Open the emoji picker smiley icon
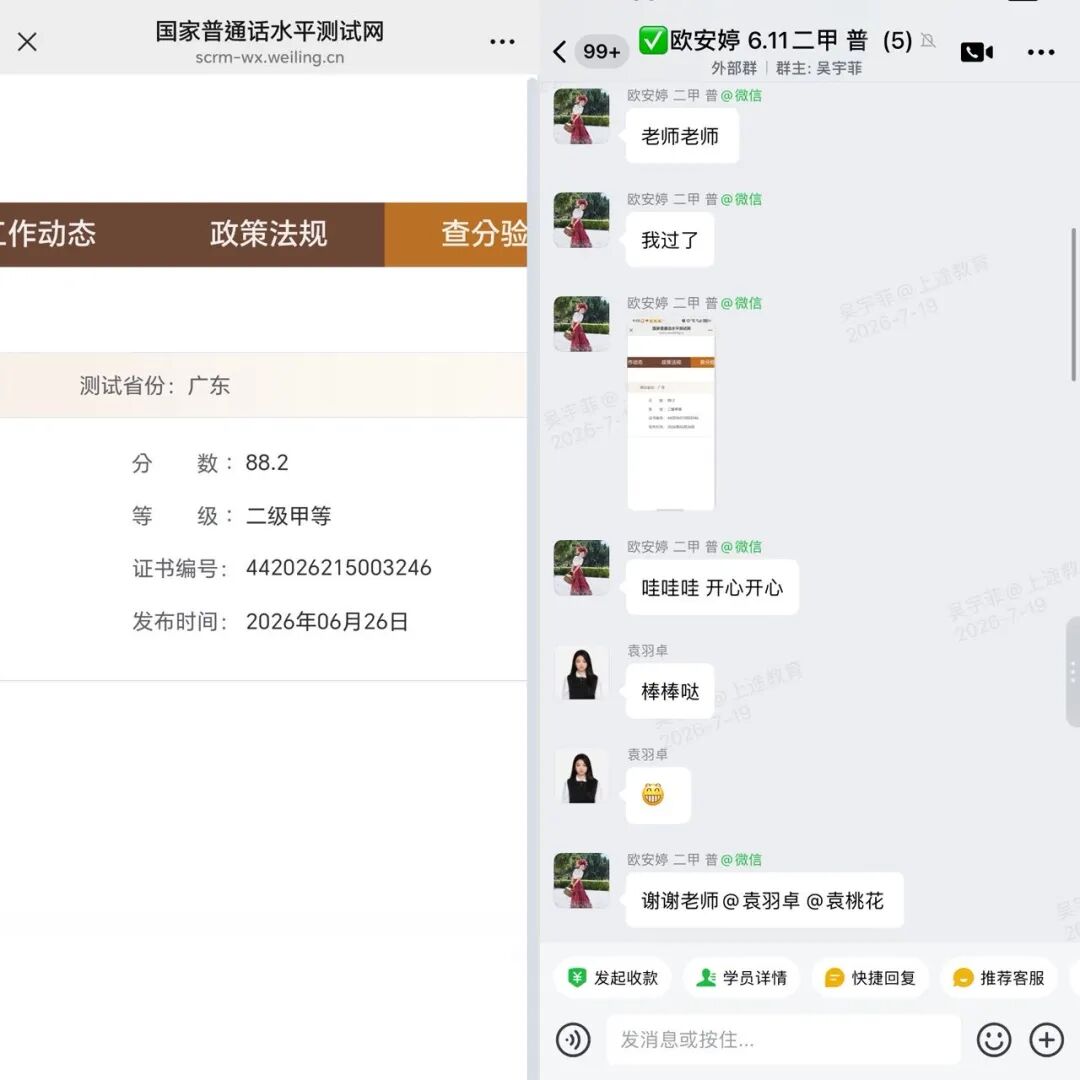The width and height of the screenshot is (1080, 1080). 993,1039
